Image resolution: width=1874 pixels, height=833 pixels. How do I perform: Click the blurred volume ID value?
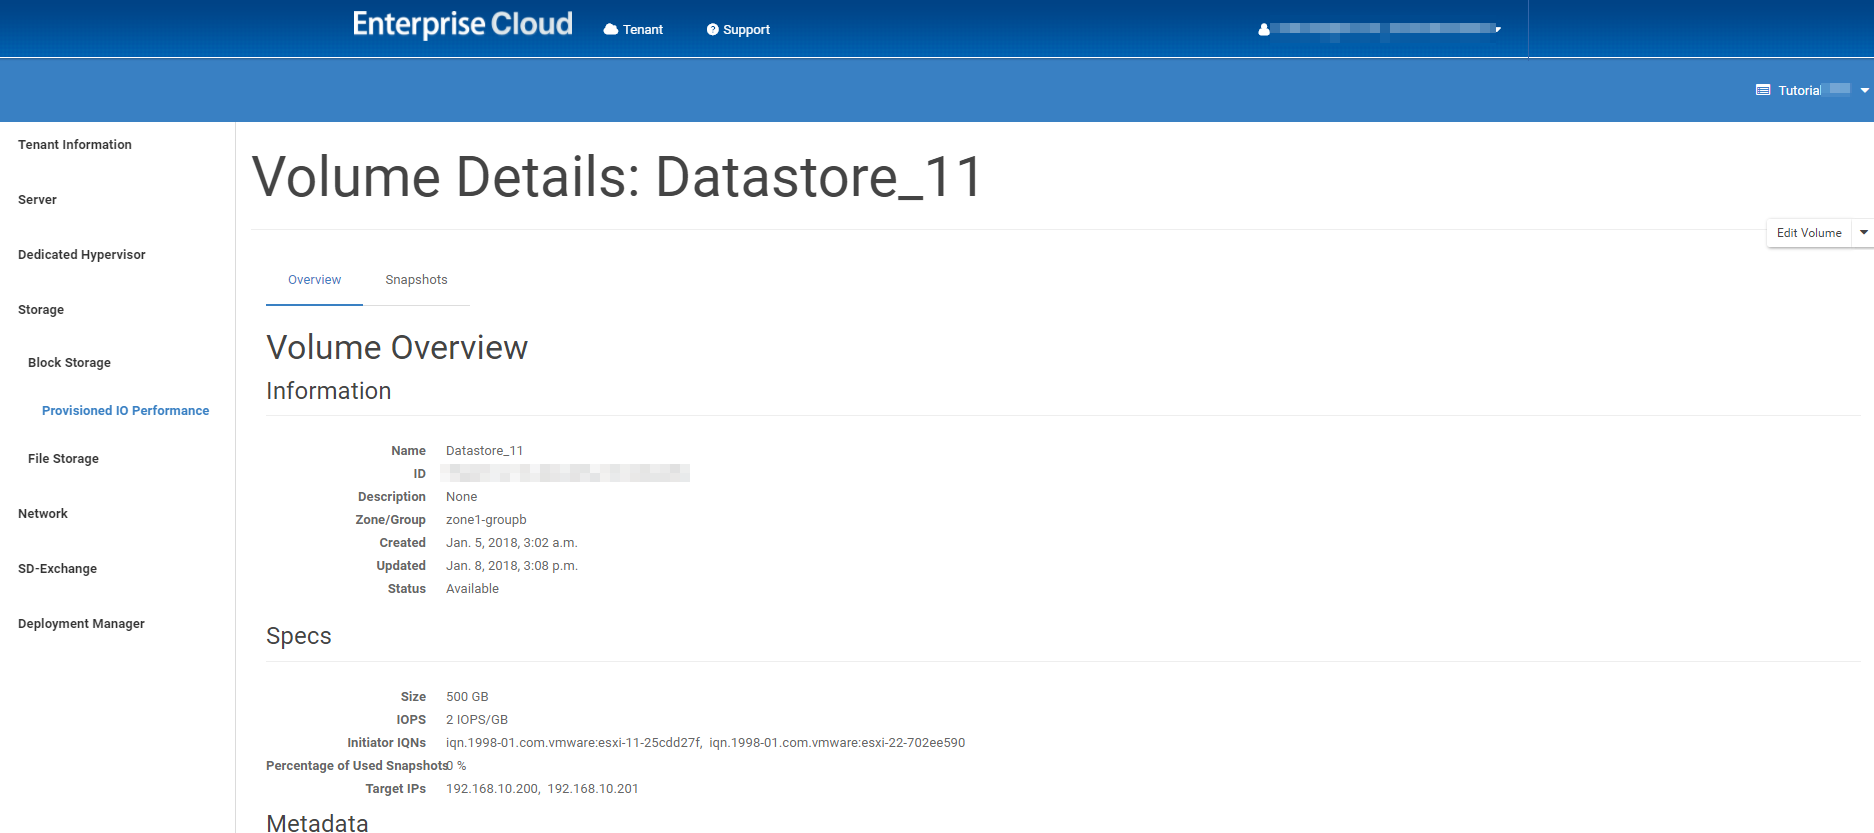click(x=565, y=473)
